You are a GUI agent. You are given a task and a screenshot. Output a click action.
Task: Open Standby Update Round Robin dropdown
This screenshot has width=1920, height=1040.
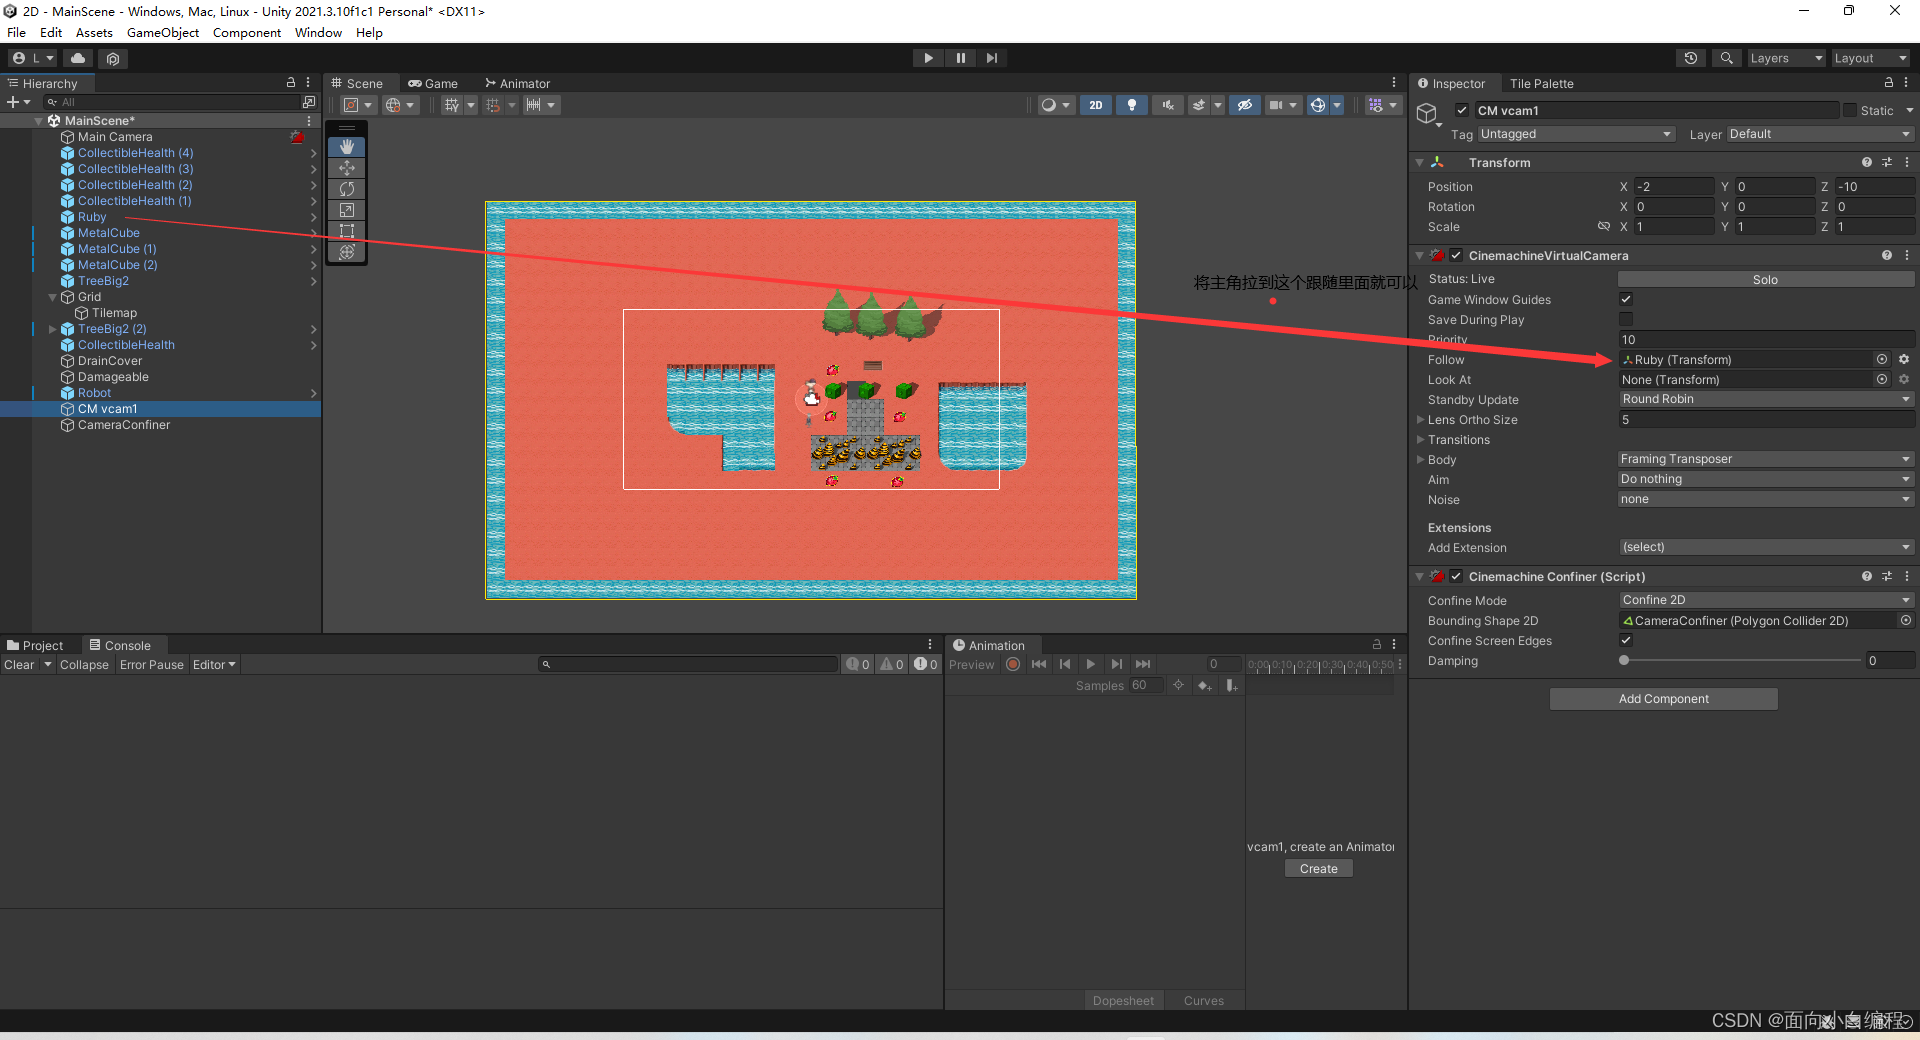click(x=1766, y=399)
